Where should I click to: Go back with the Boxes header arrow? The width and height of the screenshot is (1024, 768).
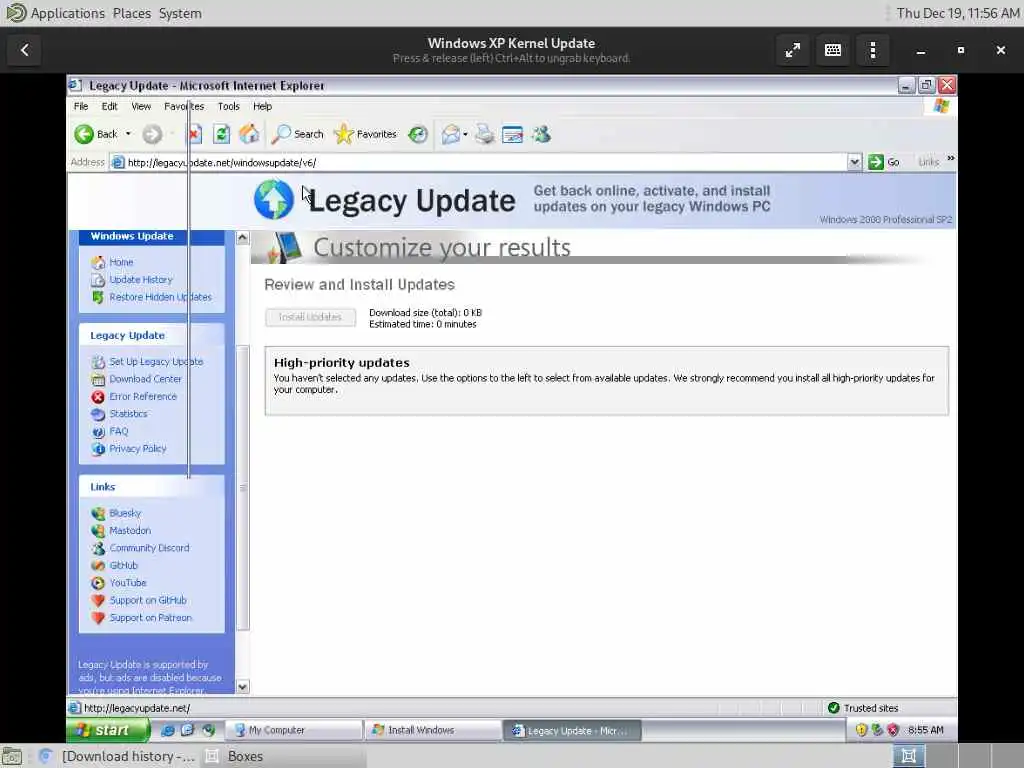pos(25,50)
